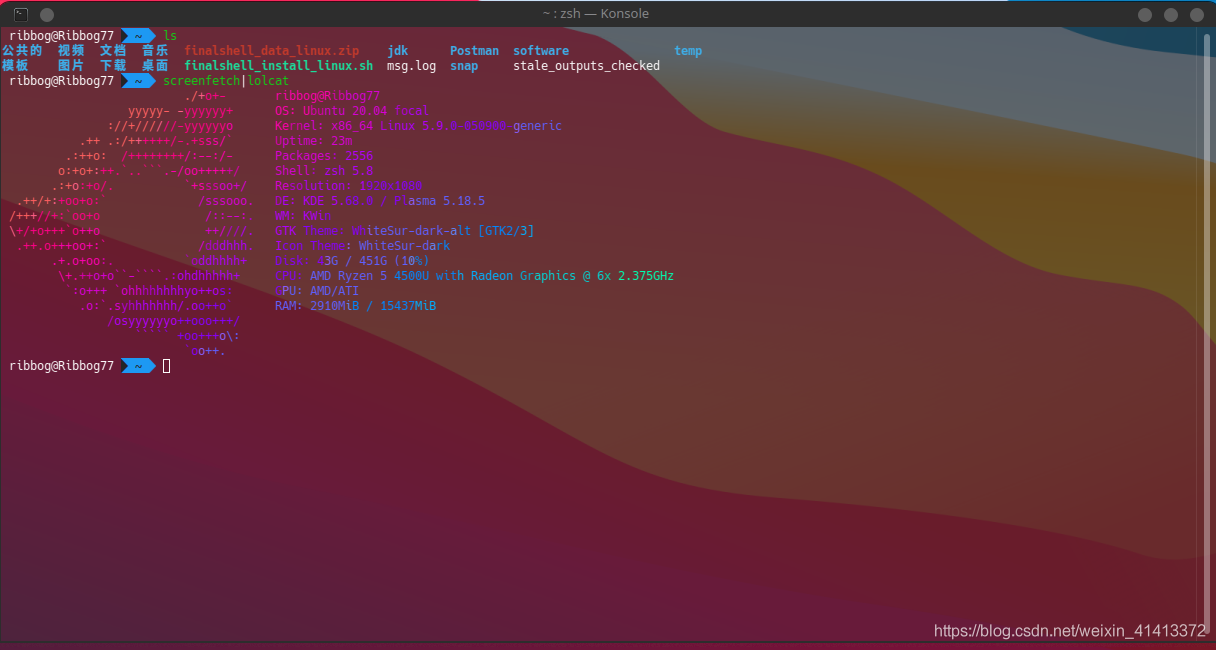Click the 'ls' command text

(170, 36)
